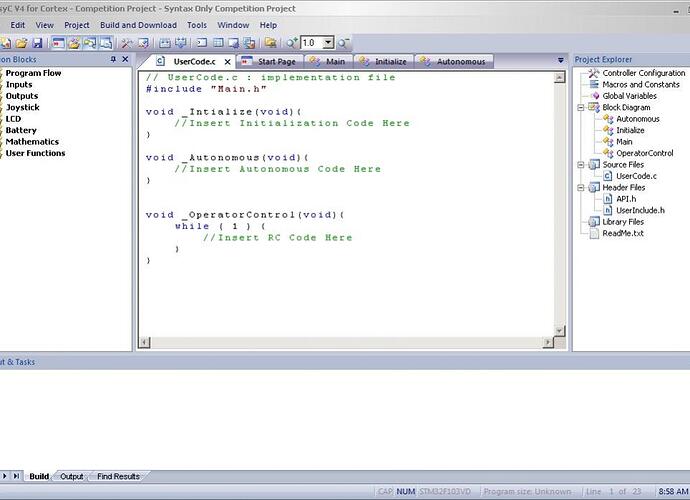This screenshot has height=500, width=690.
Task: Click the code editor scroll down arrow
Action: click(x=559, y=331)
